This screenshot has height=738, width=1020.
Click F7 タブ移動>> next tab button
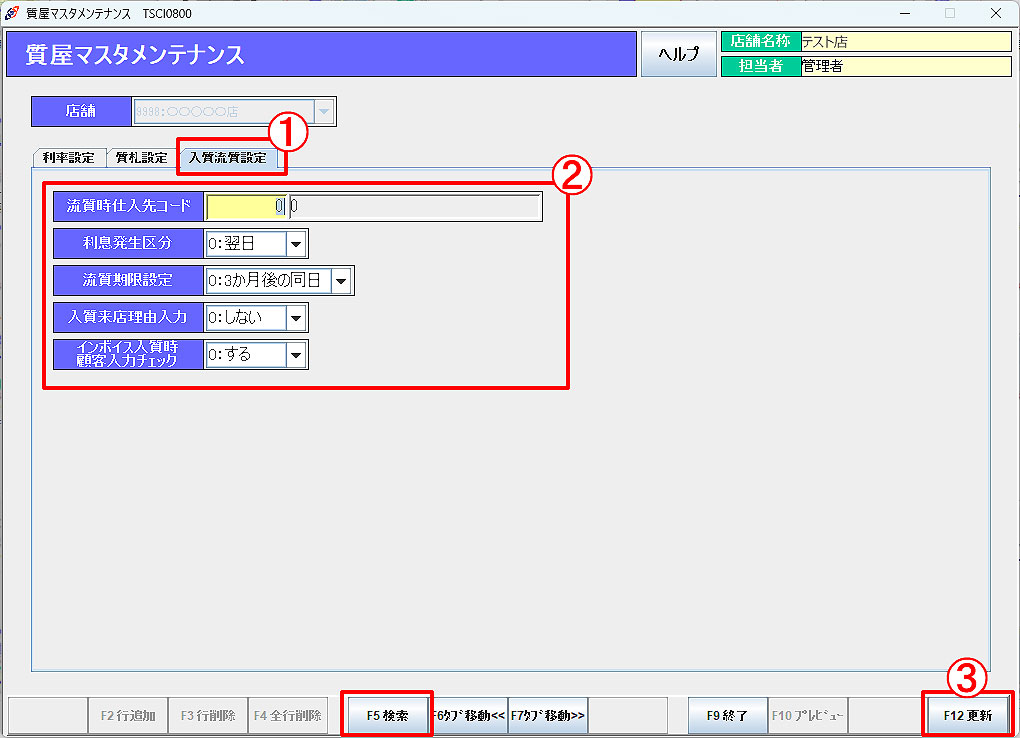coord(548,715)
